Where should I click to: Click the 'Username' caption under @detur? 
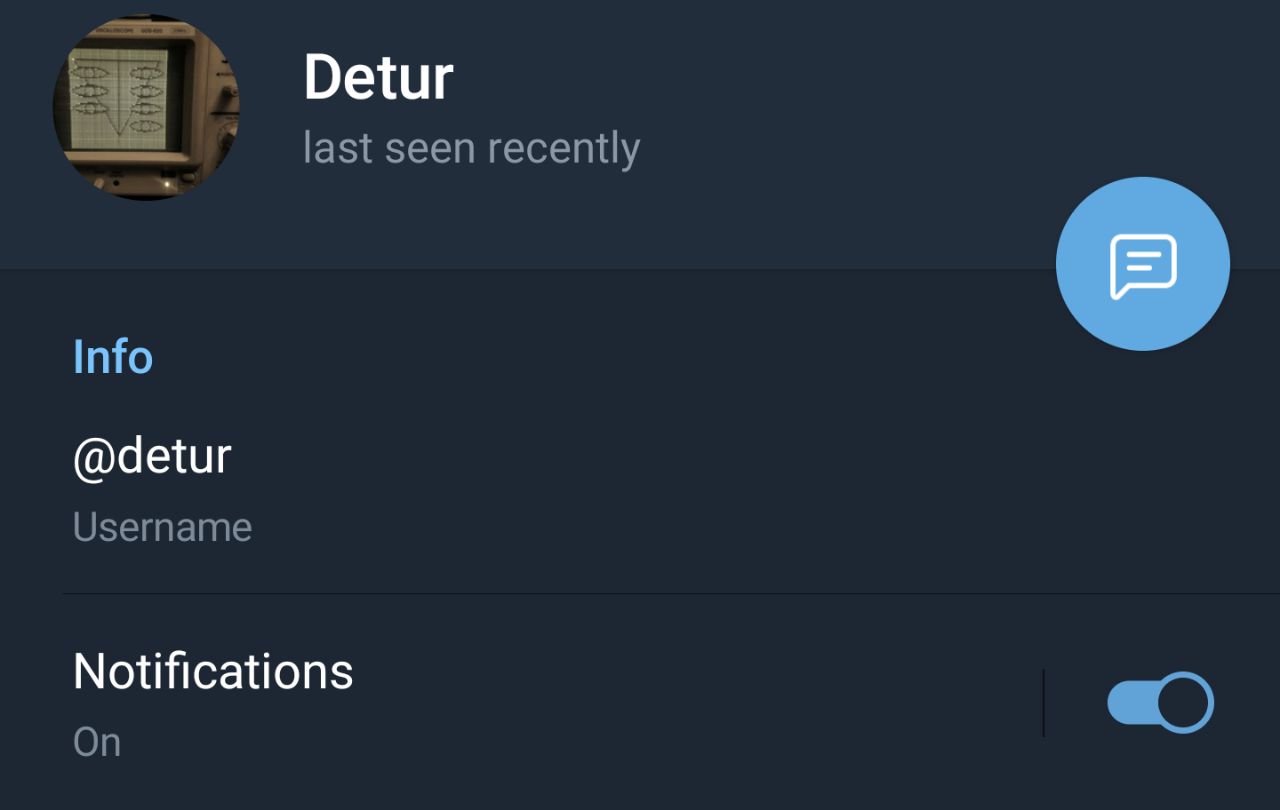[x=162, y=527]
